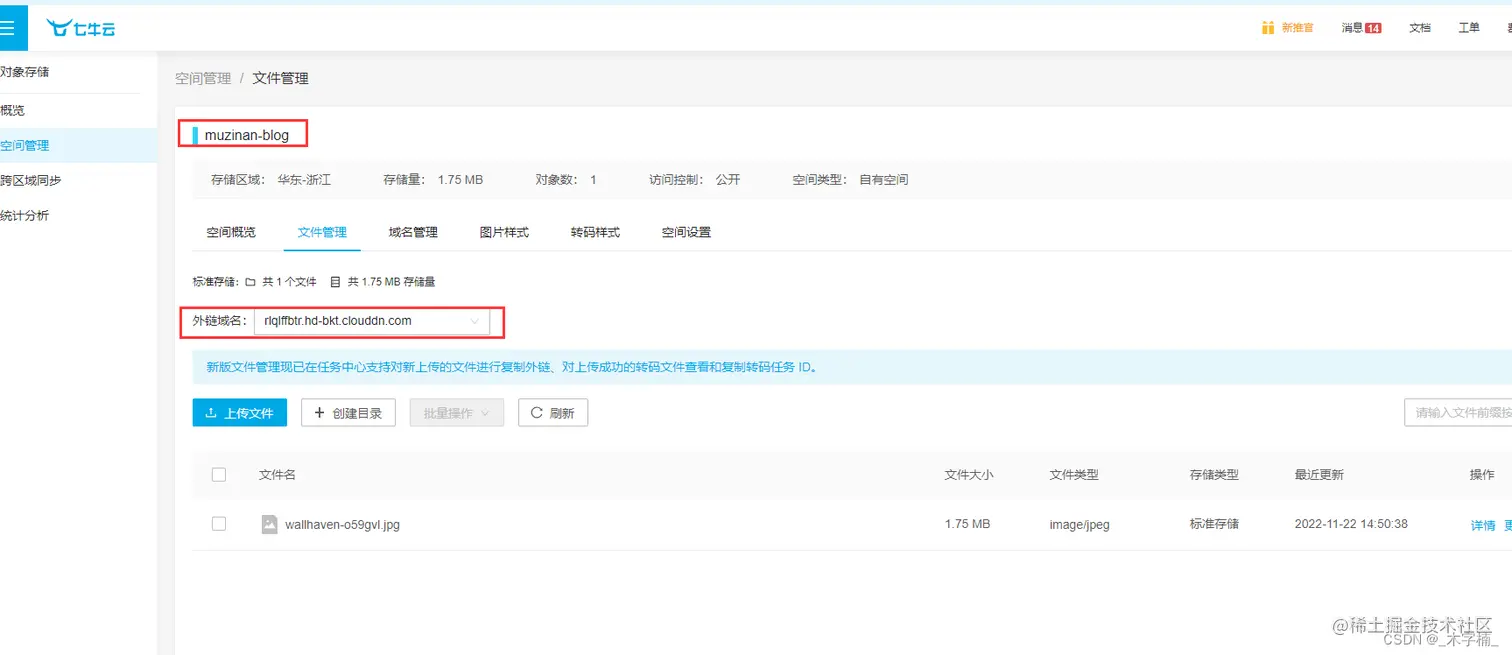The image size is (1512, 655).
Task: Click the file name wallhaven-o59gvl.jpg
Action: click(342, 524)
